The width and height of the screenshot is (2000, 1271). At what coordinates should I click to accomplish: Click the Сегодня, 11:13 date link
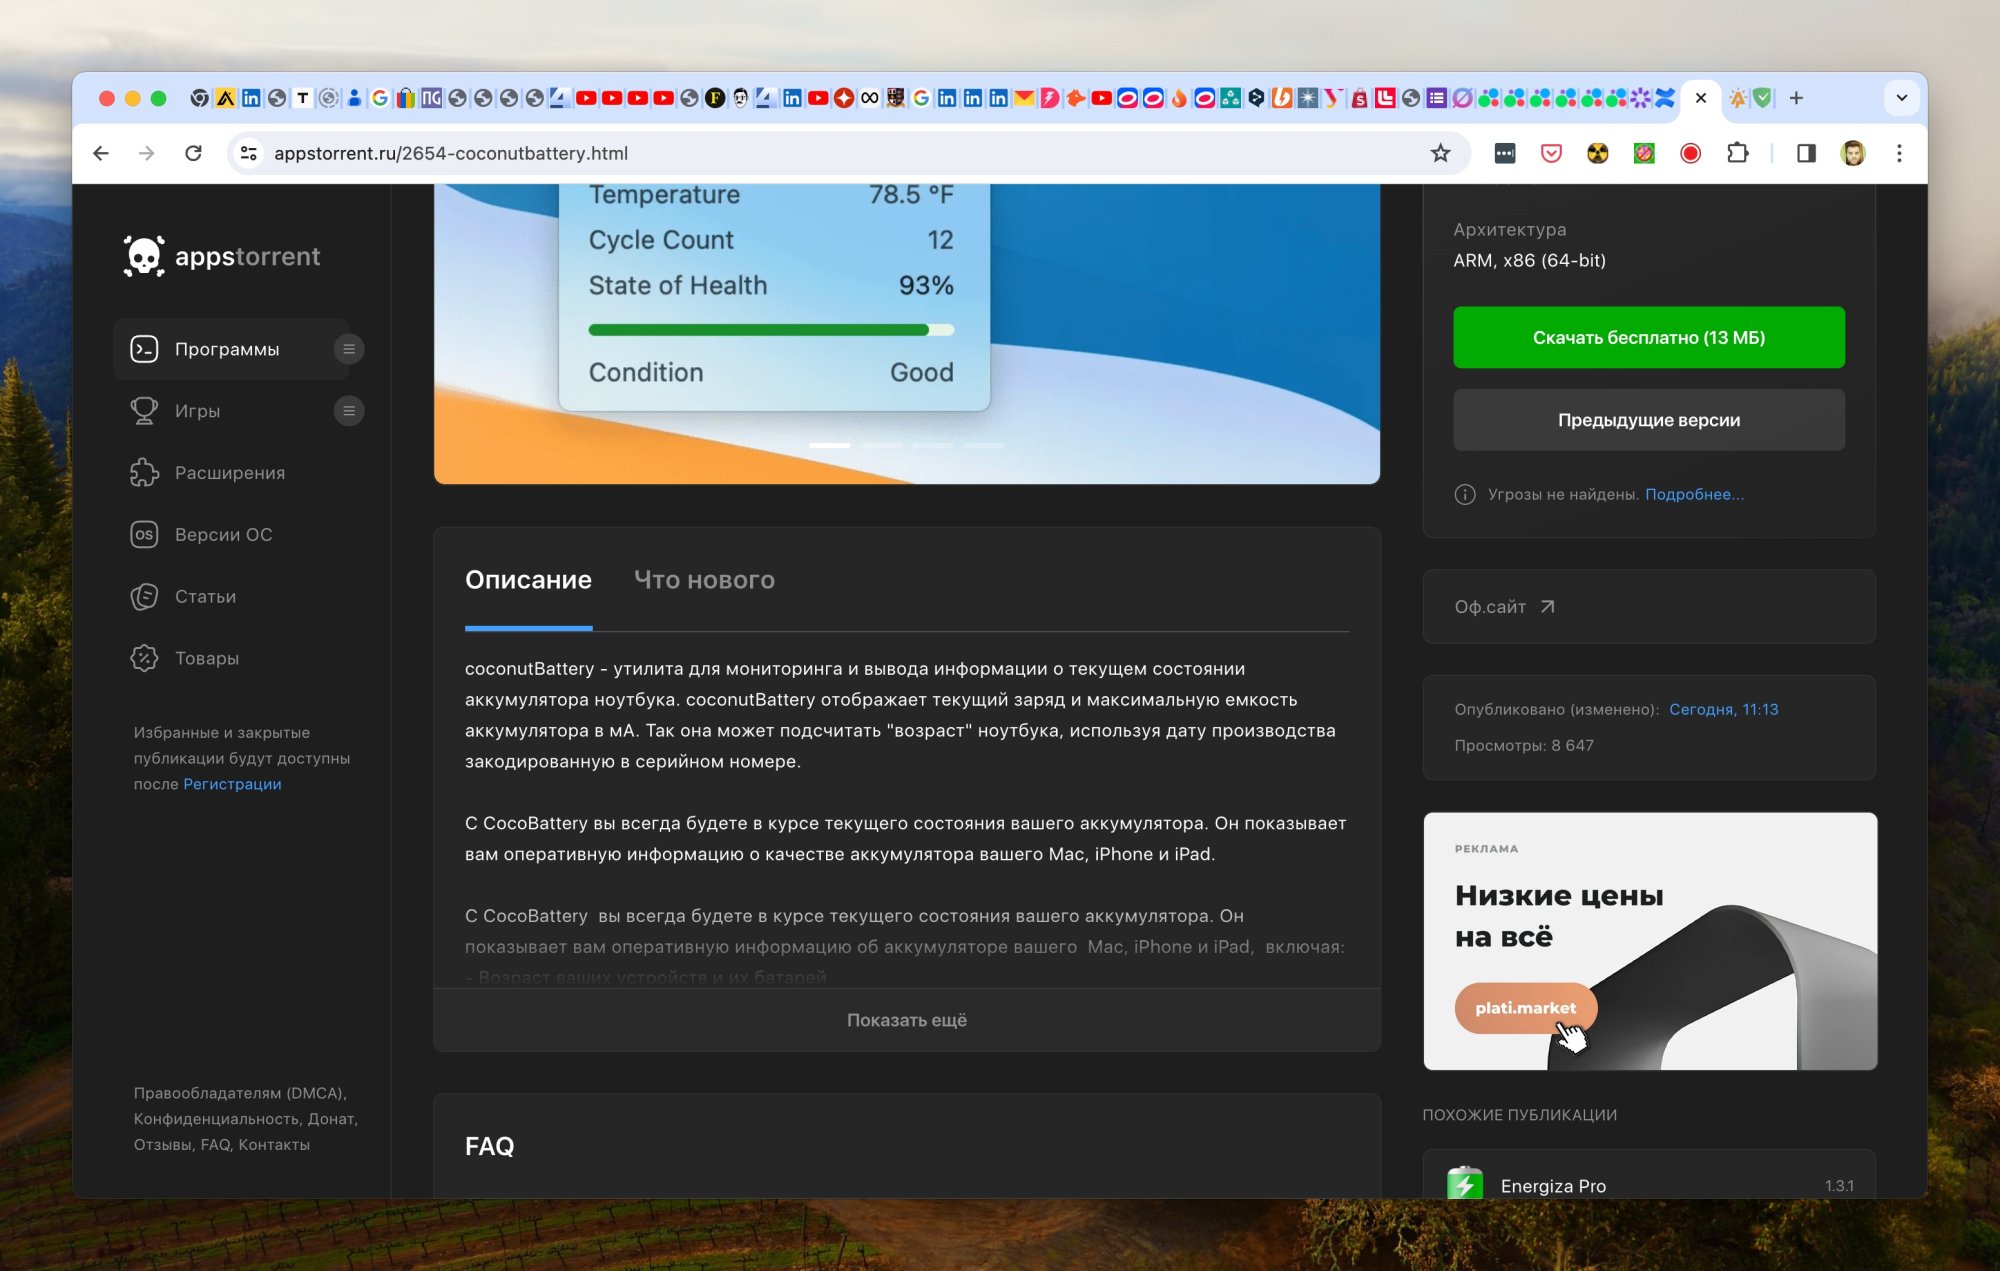point(1724,709)
